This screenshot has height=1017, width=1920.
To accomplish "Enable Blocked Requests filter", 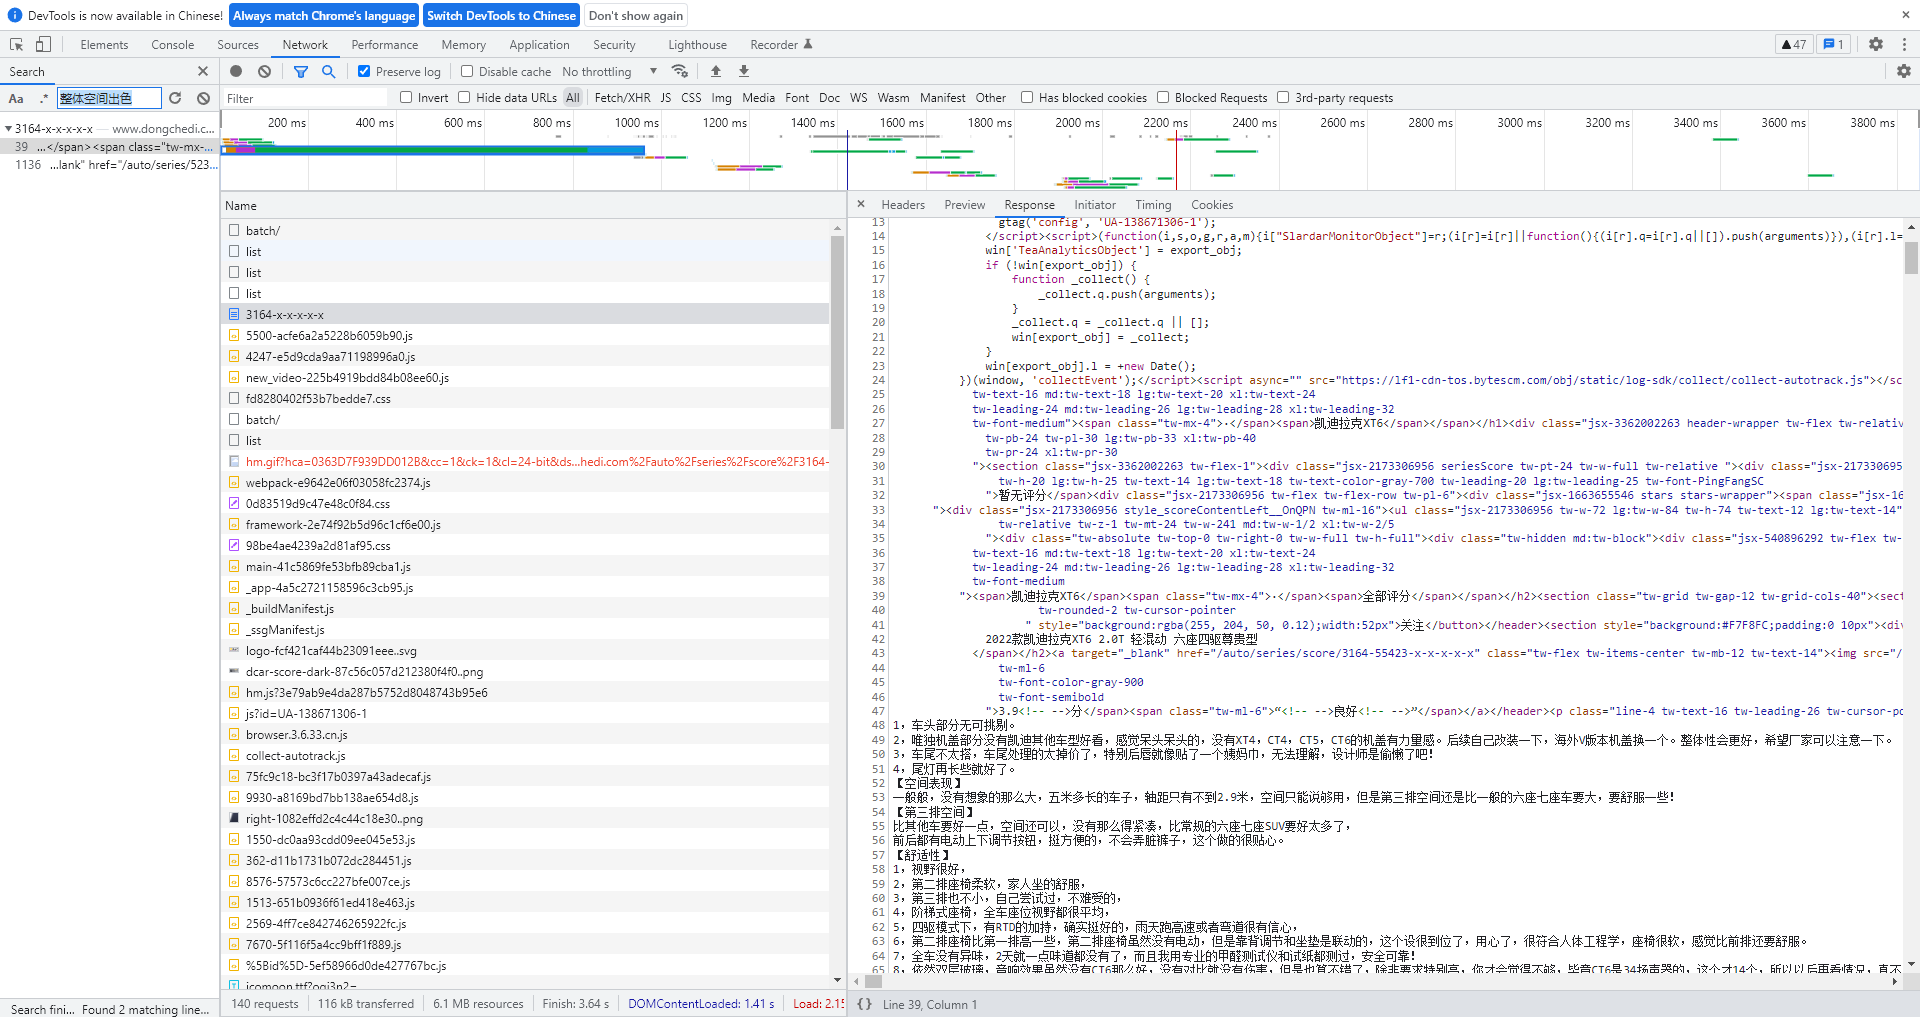I will tap(1163, 97).
